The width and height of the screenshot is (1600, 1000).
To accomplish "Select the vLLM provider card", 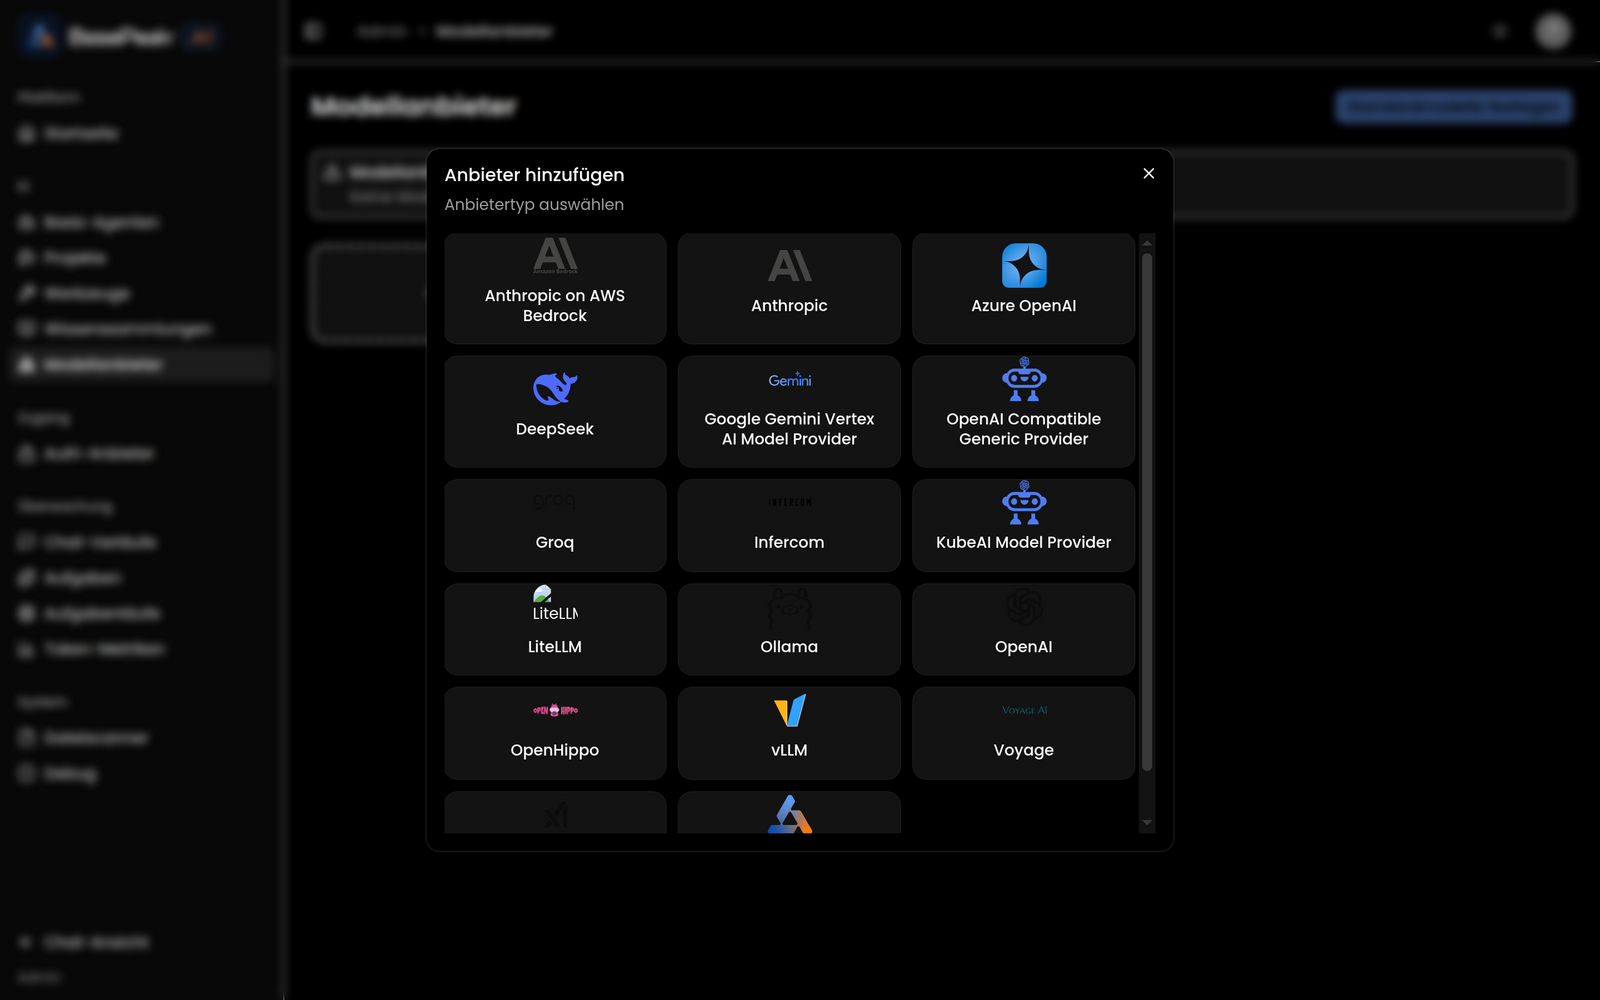I will pyautogui.click(x=789, y=733).
